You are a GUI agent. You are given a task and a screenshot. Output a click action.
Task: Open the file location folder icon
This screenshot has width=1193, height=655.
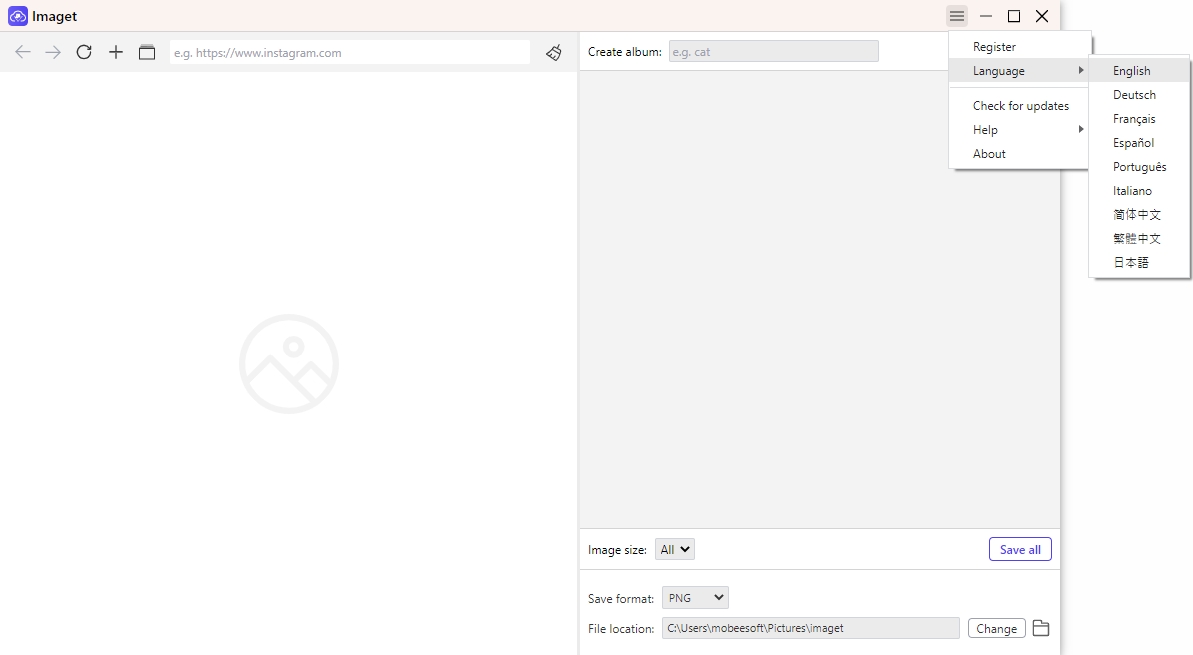[x=1041, y=628]
